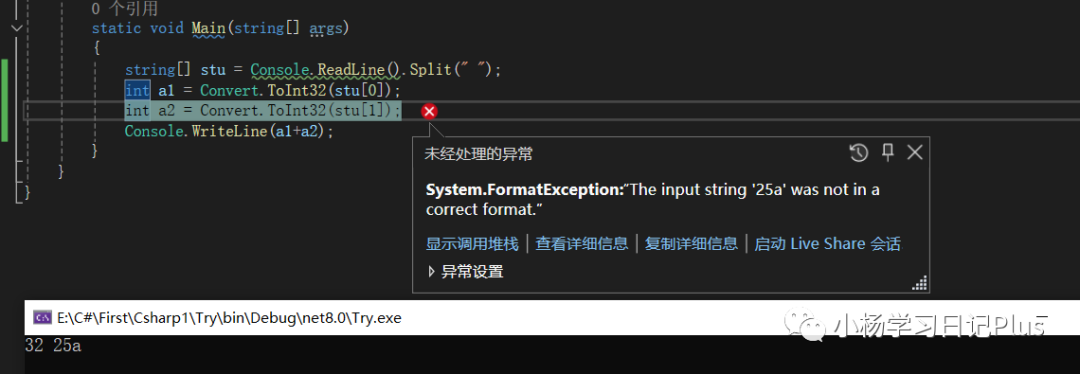The image size is (1080, 374).
Task: Open exception history clock icon
Action: [858, 153]
